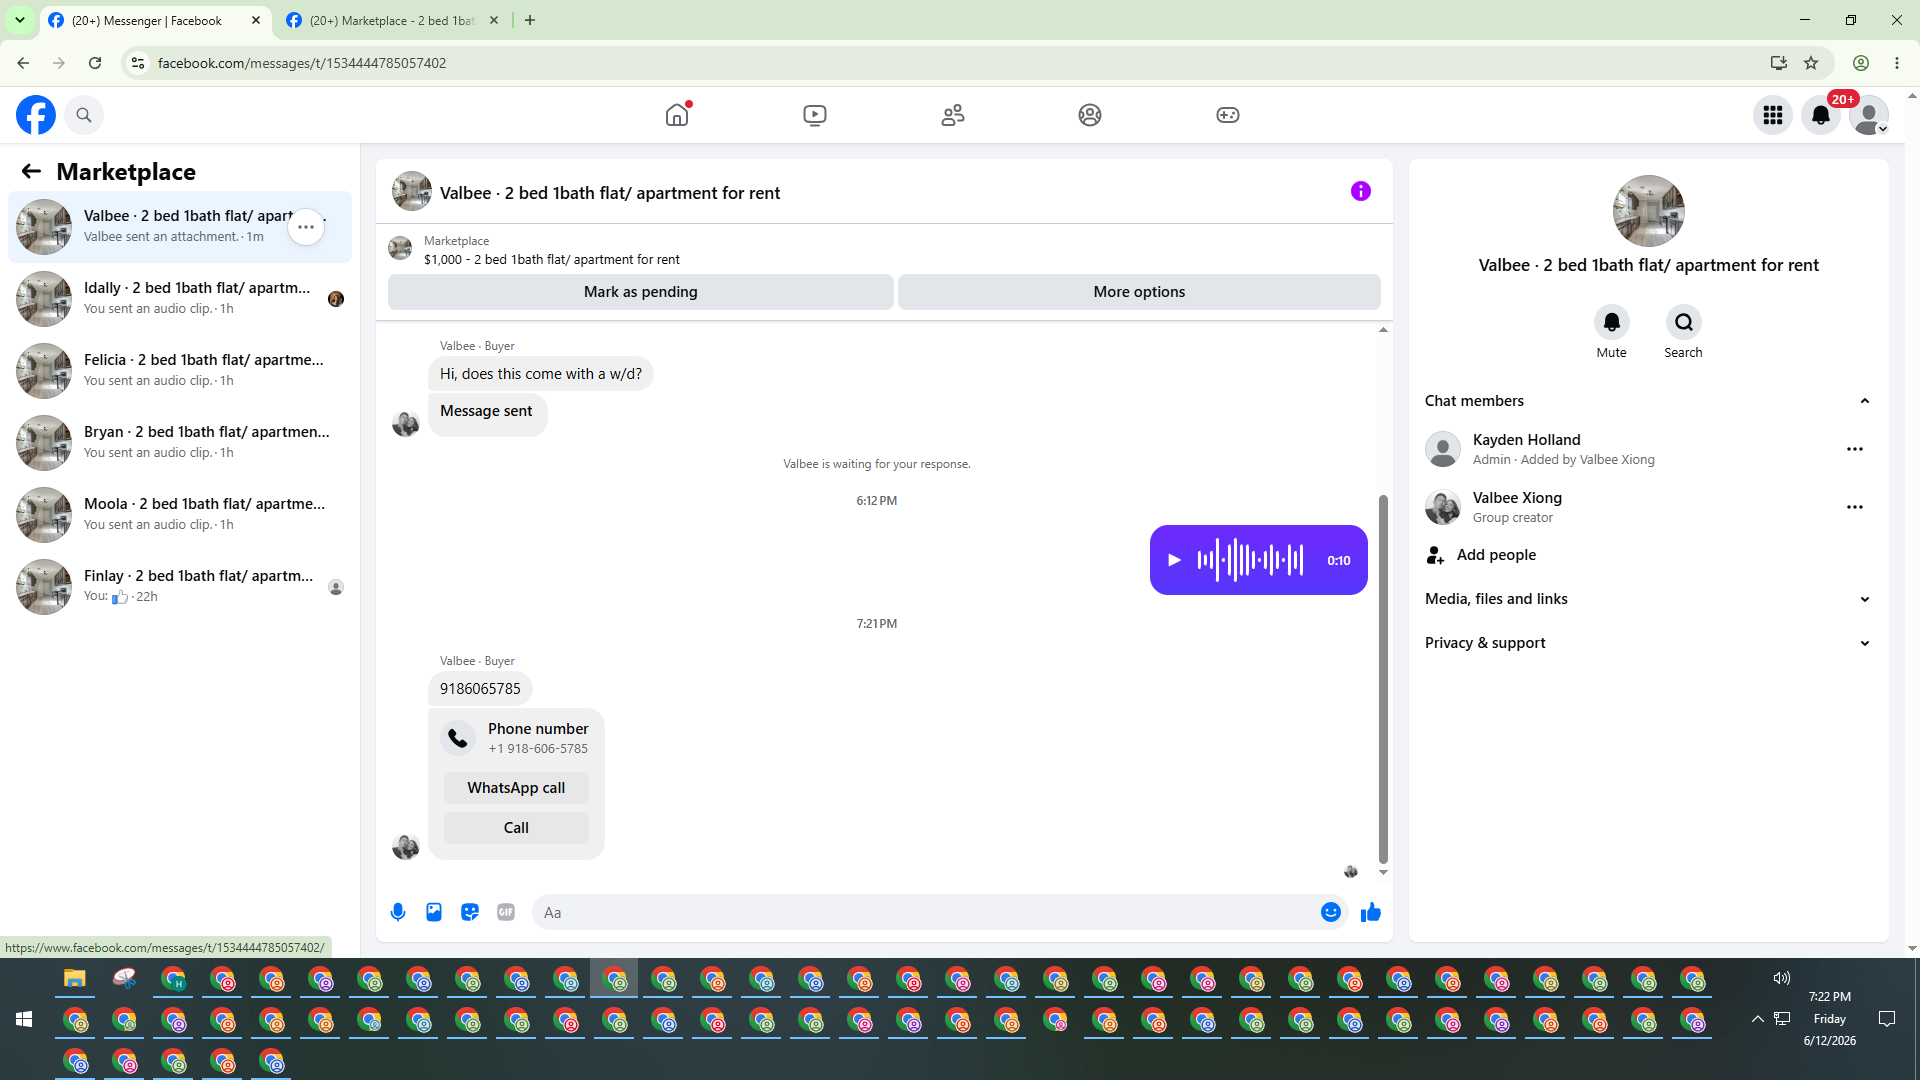Open the Moola conversation
1920x1080 pixels.
180,515
